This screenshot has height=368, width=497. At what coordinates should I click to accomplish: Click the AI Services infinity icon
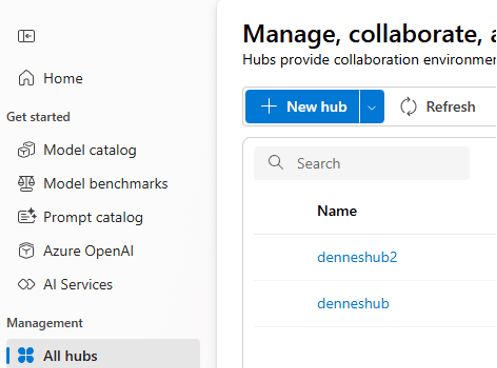click(x=26, y=284)
